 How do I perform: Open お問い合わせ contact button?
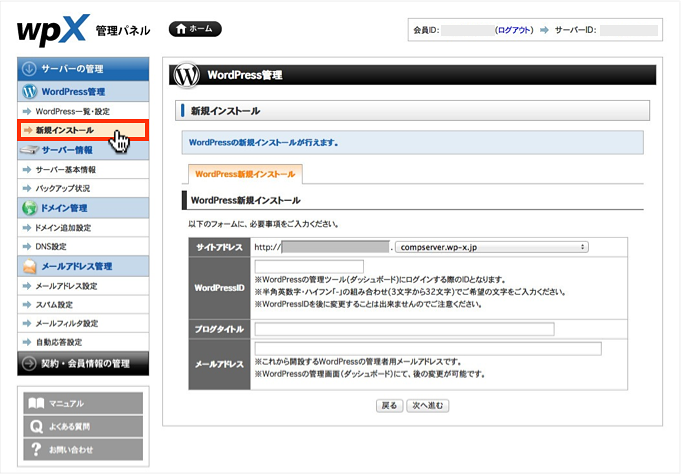tap(83, 449)
